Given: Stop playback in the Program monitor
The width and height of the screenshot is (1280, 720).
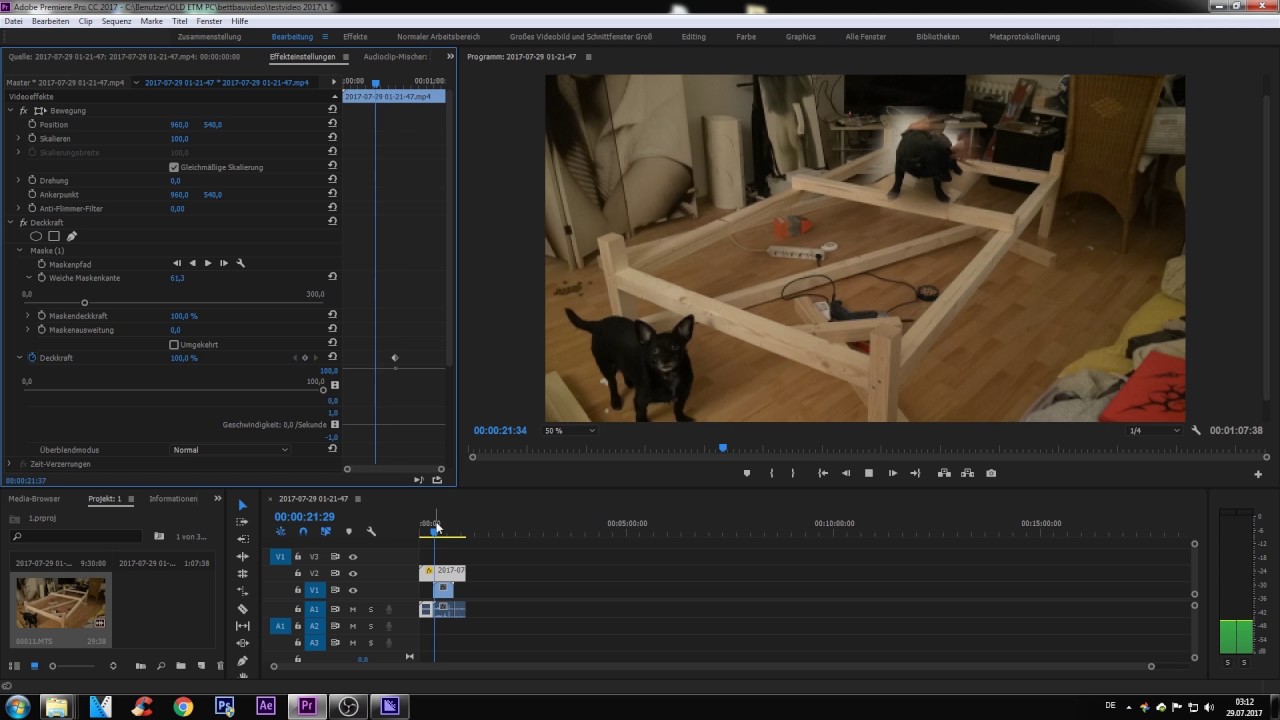Looking at the screenshot, I should click(868, 473).
